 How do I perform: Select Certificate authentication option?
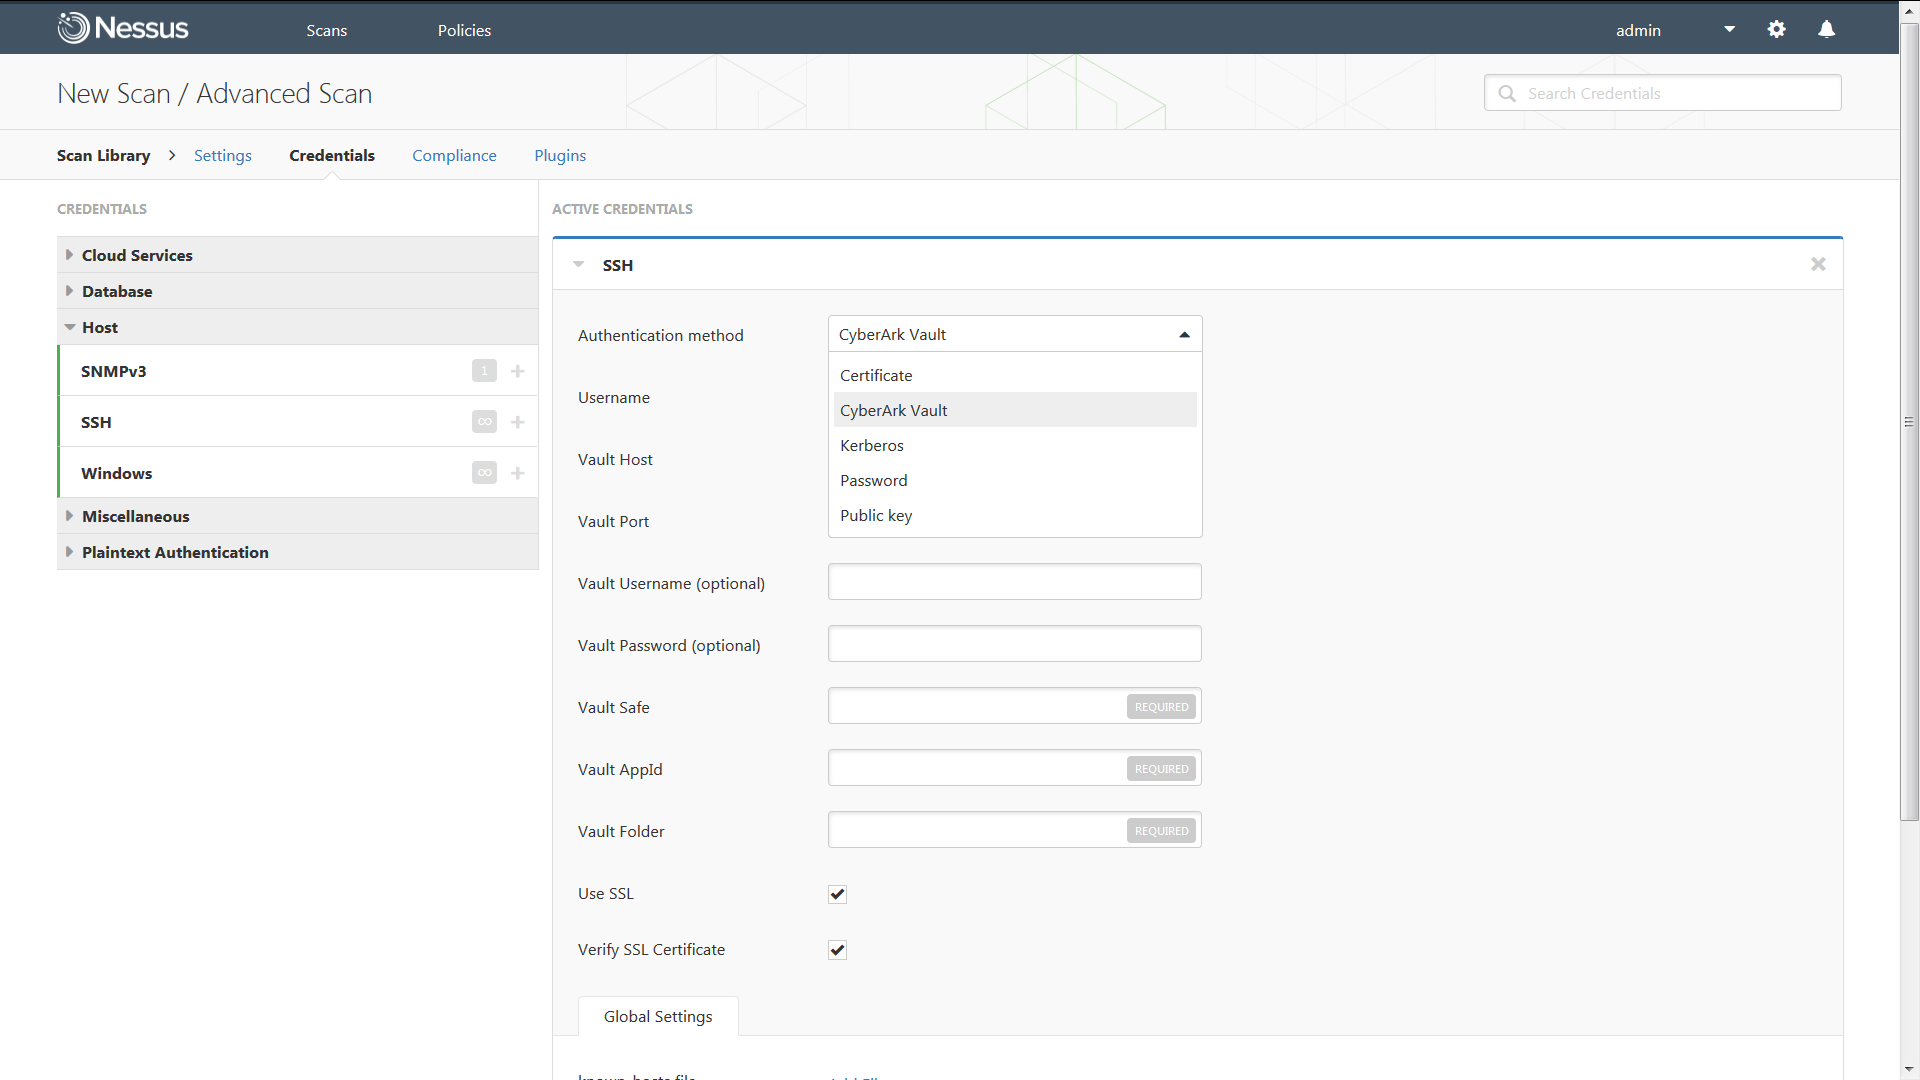pos(1014,375)
